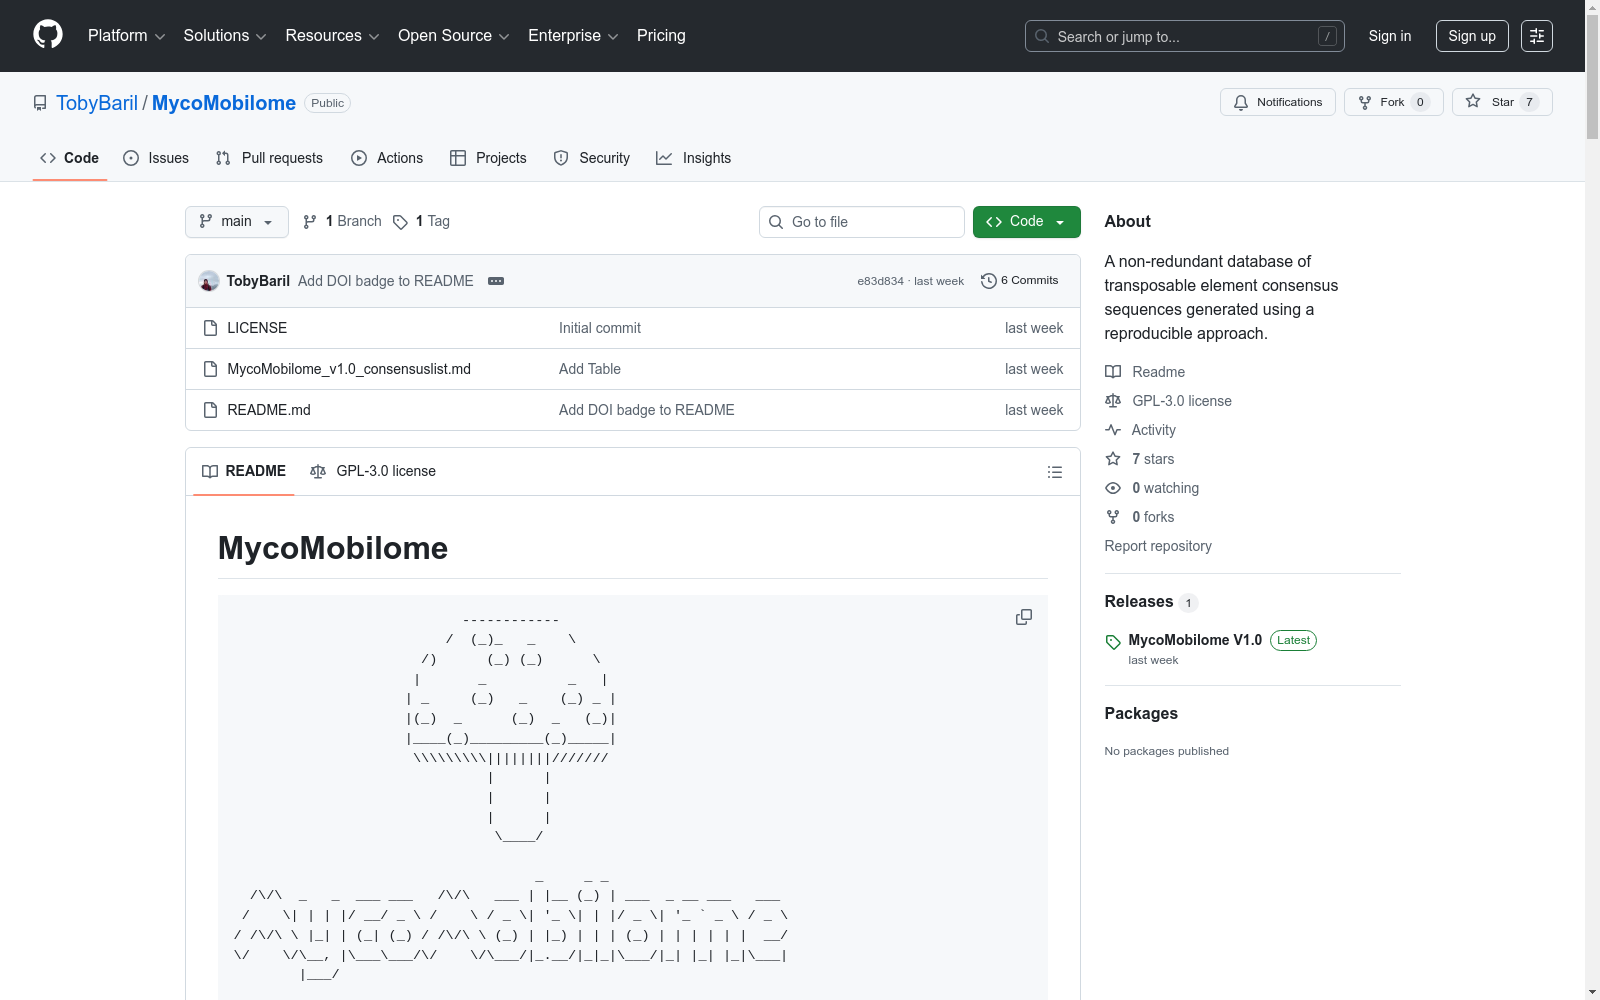Image resolution: width=1600 pixels, height=1000 pixels.
Task: Expand the Platform menu
Action: coord(126,36)
